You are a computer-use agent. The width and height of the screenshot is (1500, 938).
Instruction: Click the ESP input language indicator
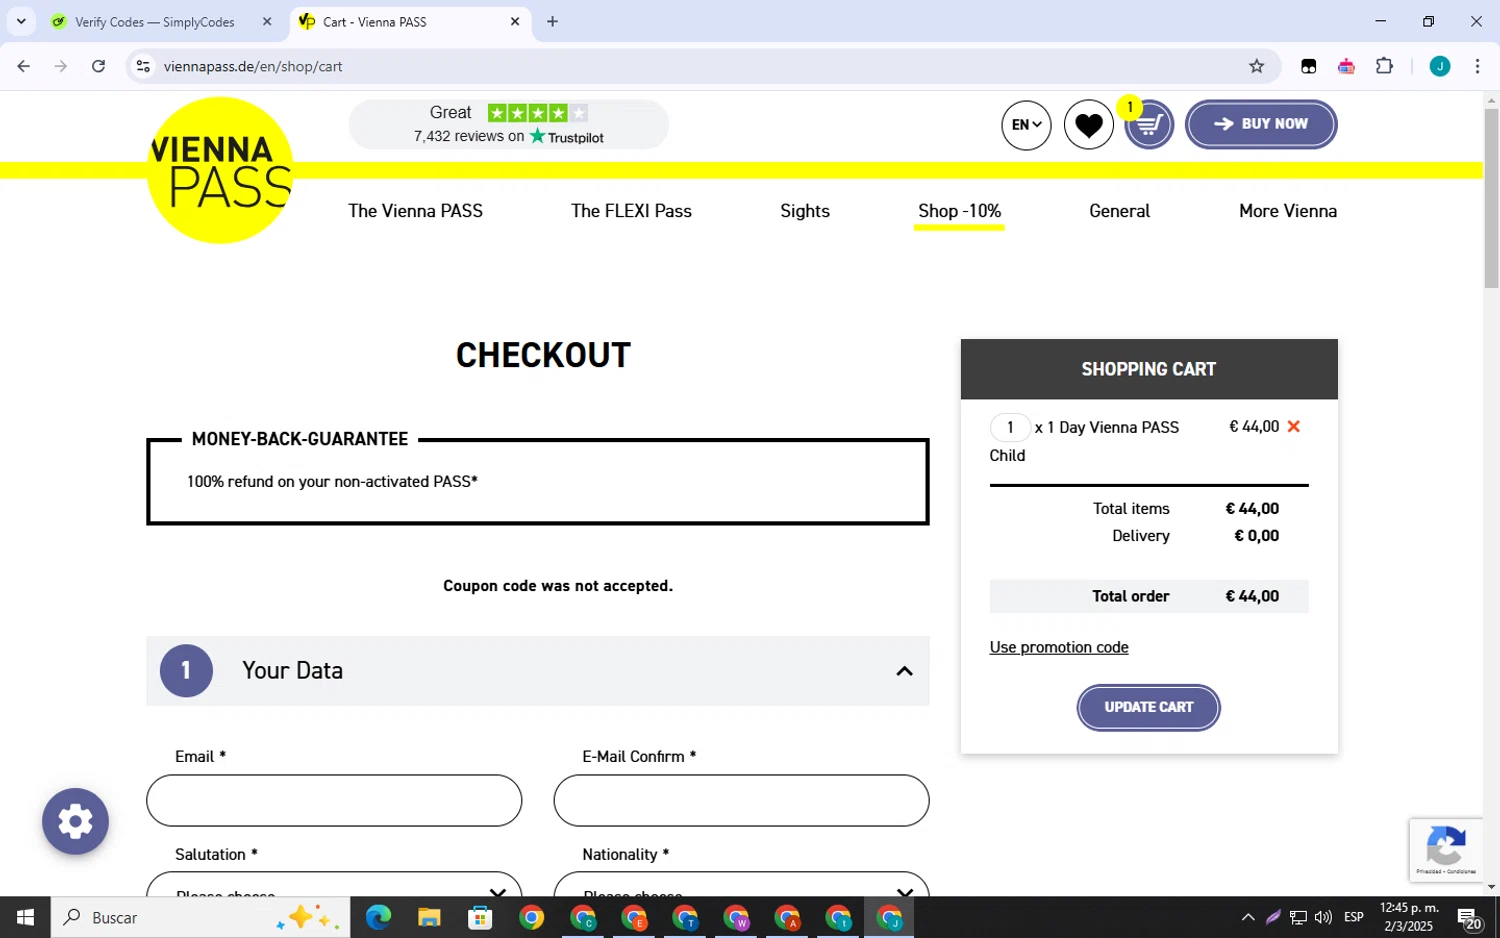coord(1354,917)
